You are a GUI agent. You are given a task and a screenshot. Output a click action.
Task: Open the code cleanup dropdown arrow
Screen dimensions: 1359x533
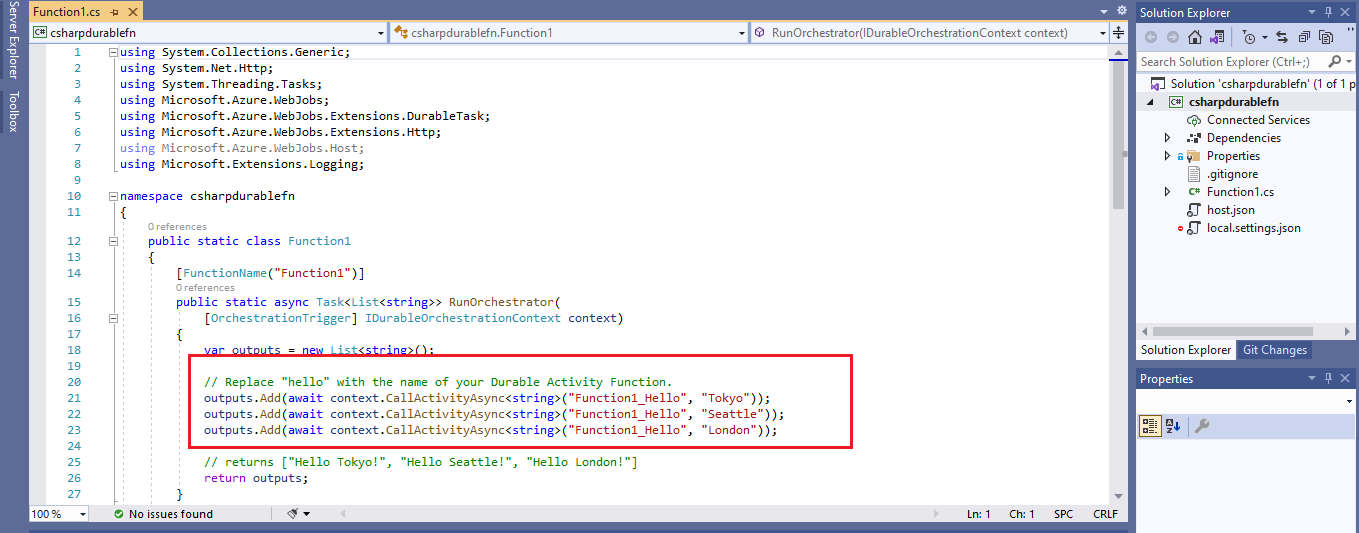[307, 514]
